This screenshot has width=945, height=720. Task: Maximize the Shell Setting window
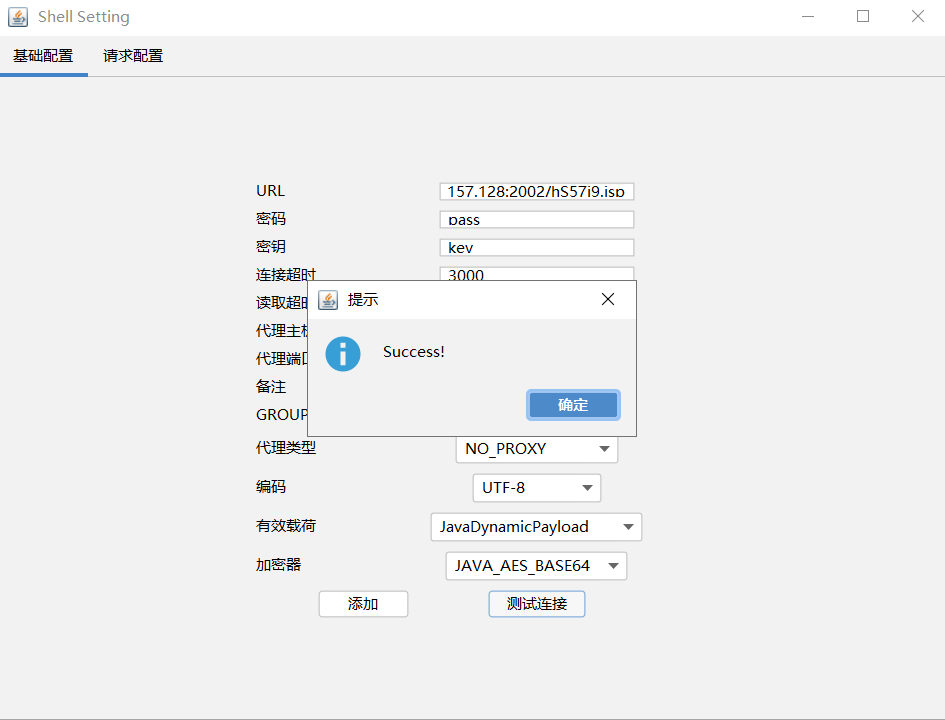point(863,17)
